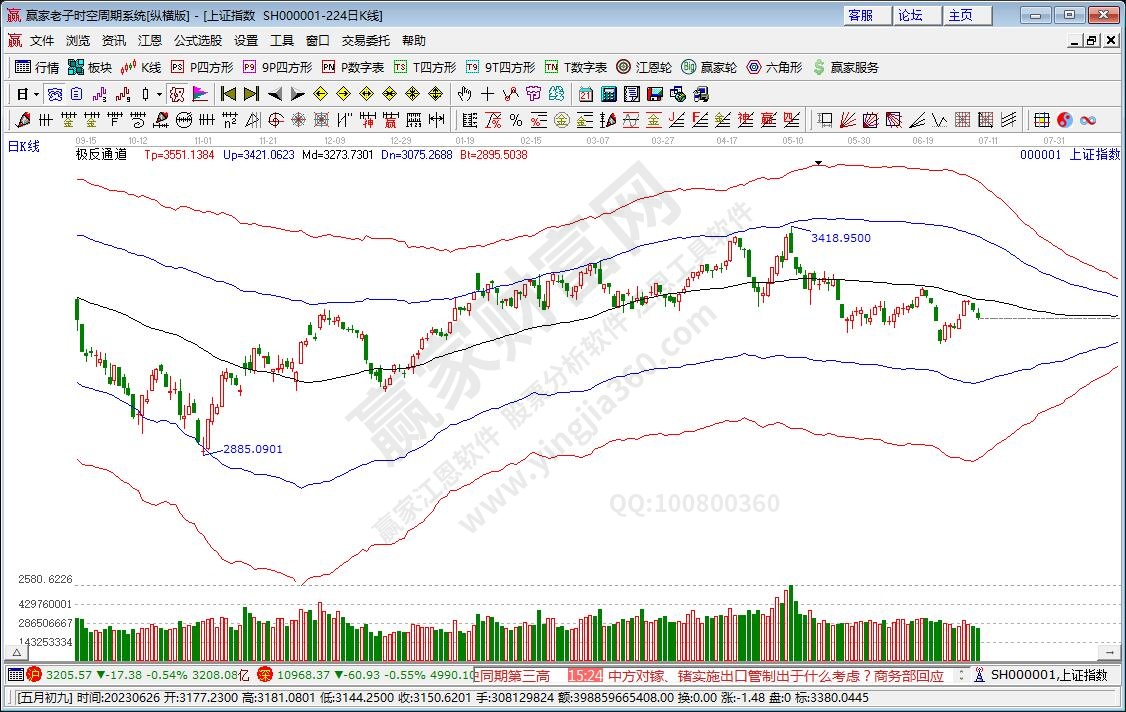Click the yin-yang symbol icon
1126x712 pixels.
[1065, 120]
